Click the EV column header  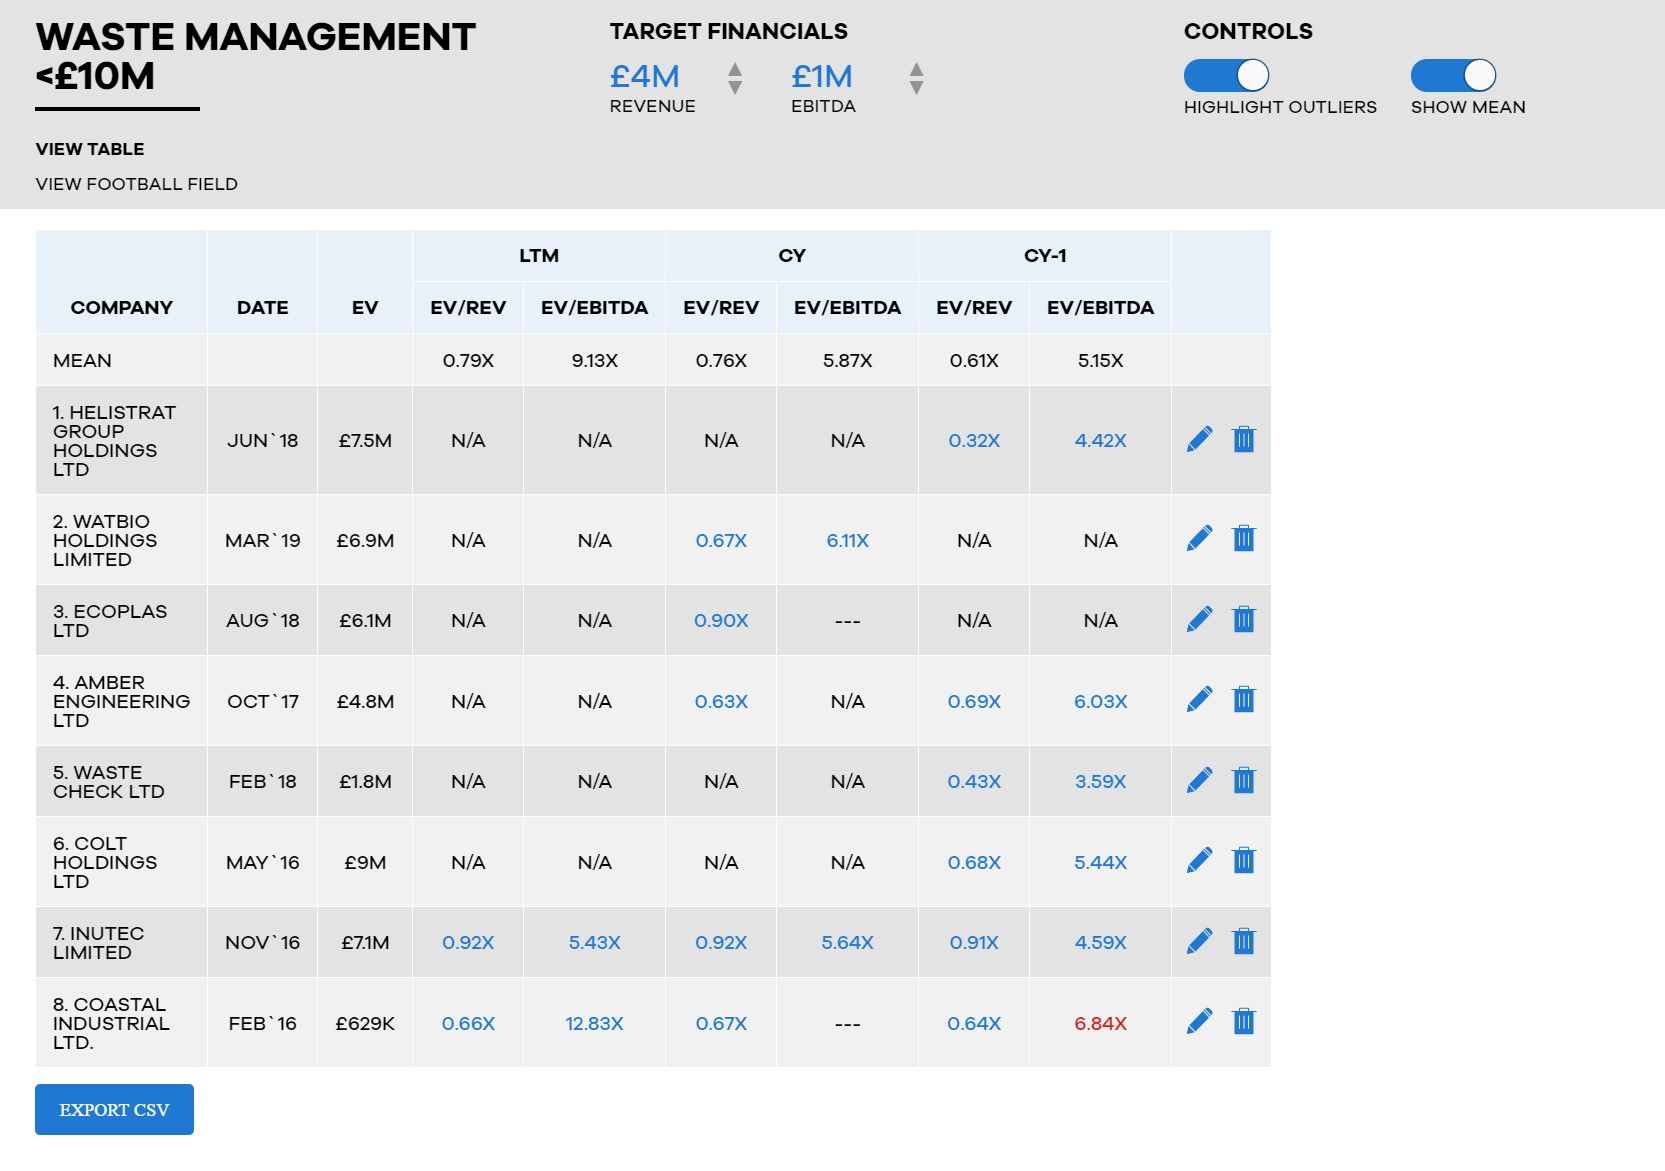(x=365, y=307)
